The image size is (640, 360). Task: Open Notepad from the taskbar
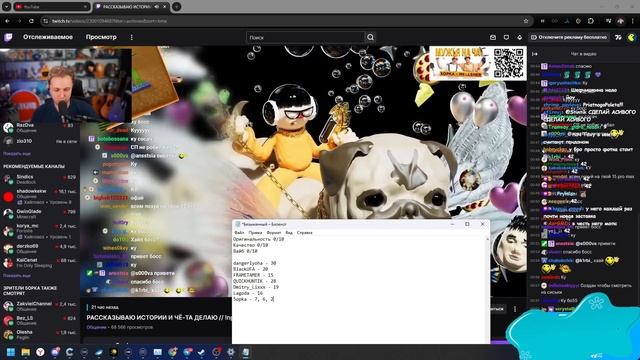coord(246,352)
